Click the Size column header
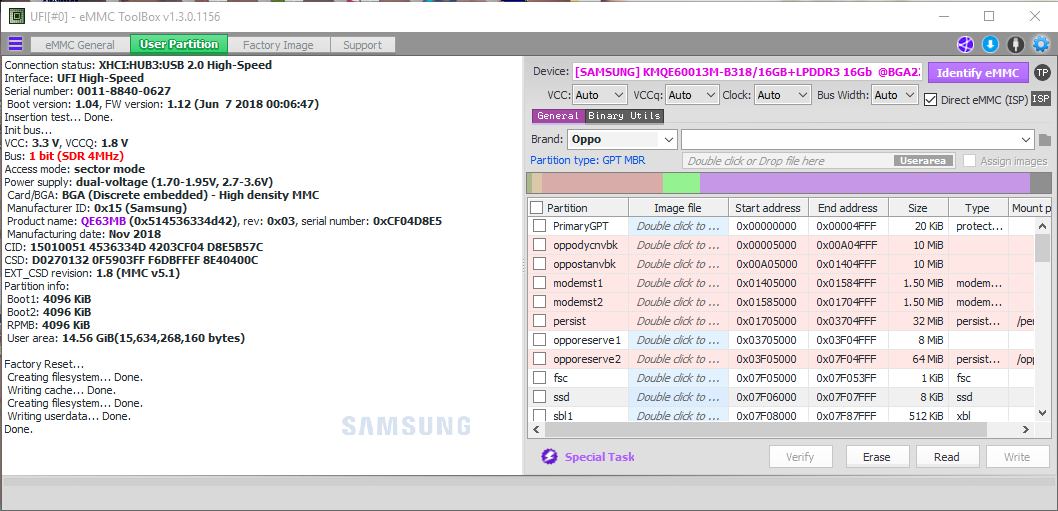The image size is (1058, 511). pos(918,208)
